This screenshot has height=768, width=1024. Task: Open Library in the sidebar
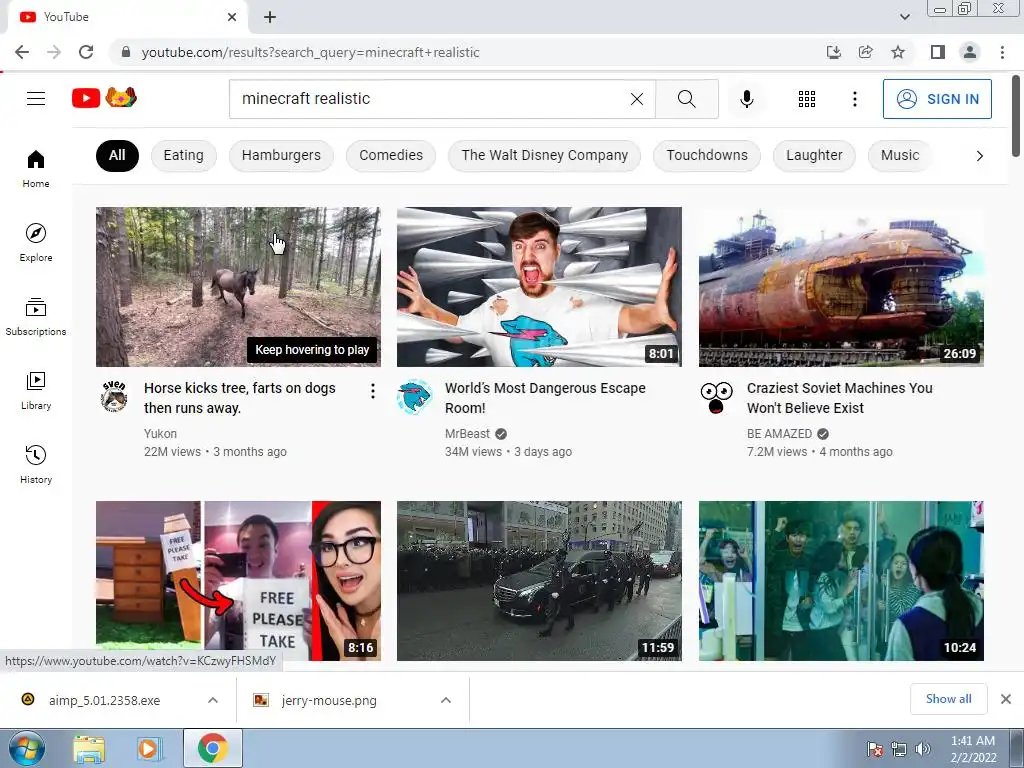click(36, 390)
